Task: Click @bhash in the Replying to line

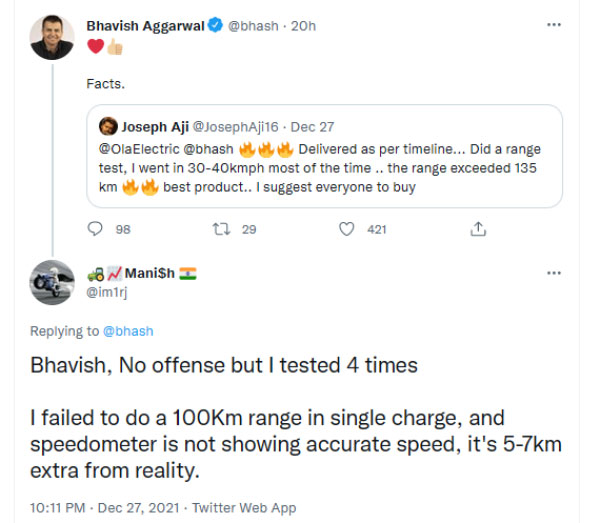Action: (130, 331)
